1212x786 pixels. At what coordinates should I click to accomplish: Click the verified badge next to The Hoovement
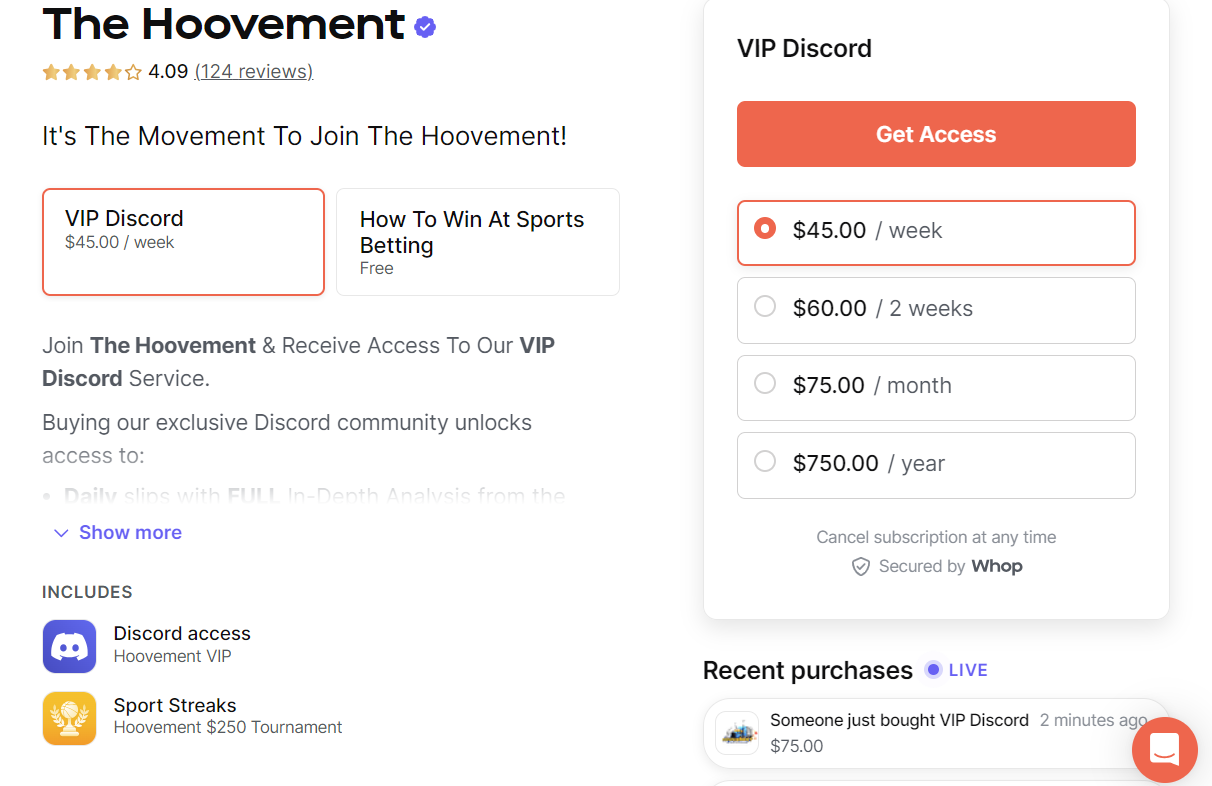[425, 27]
